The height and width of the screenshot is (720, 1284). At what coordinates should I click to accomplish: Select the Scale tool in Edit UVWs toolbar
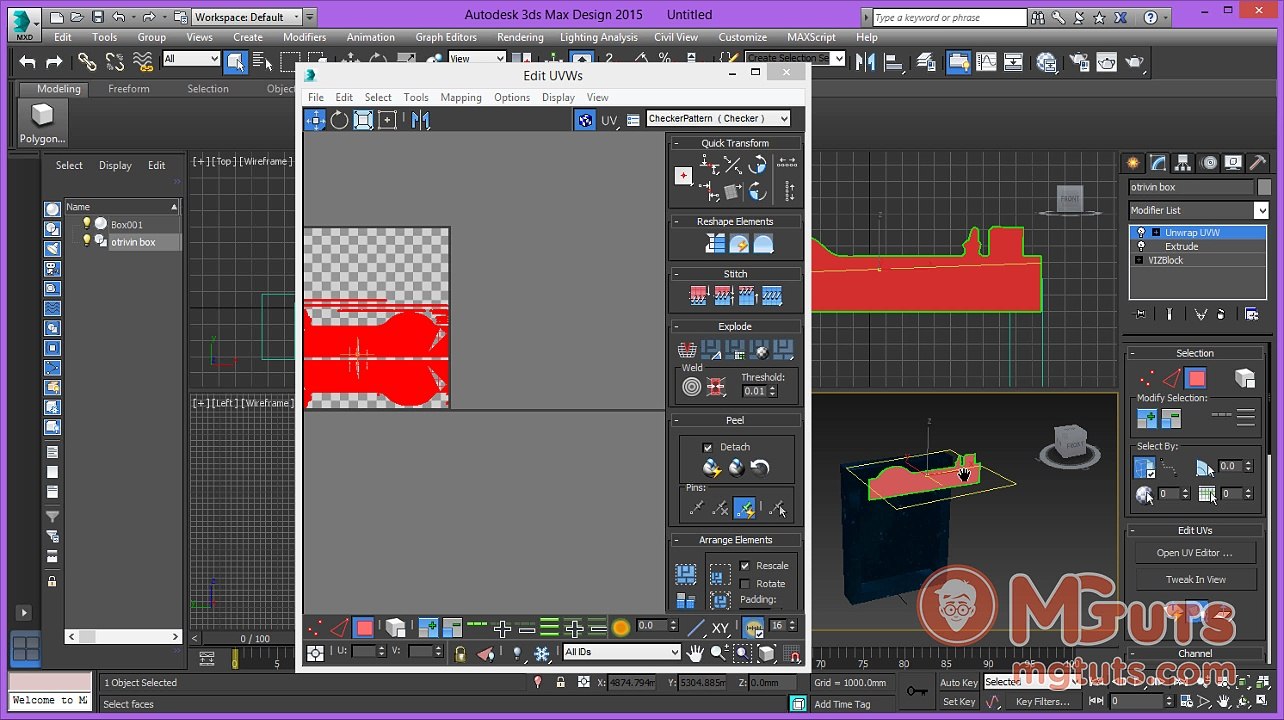(363, 120)
